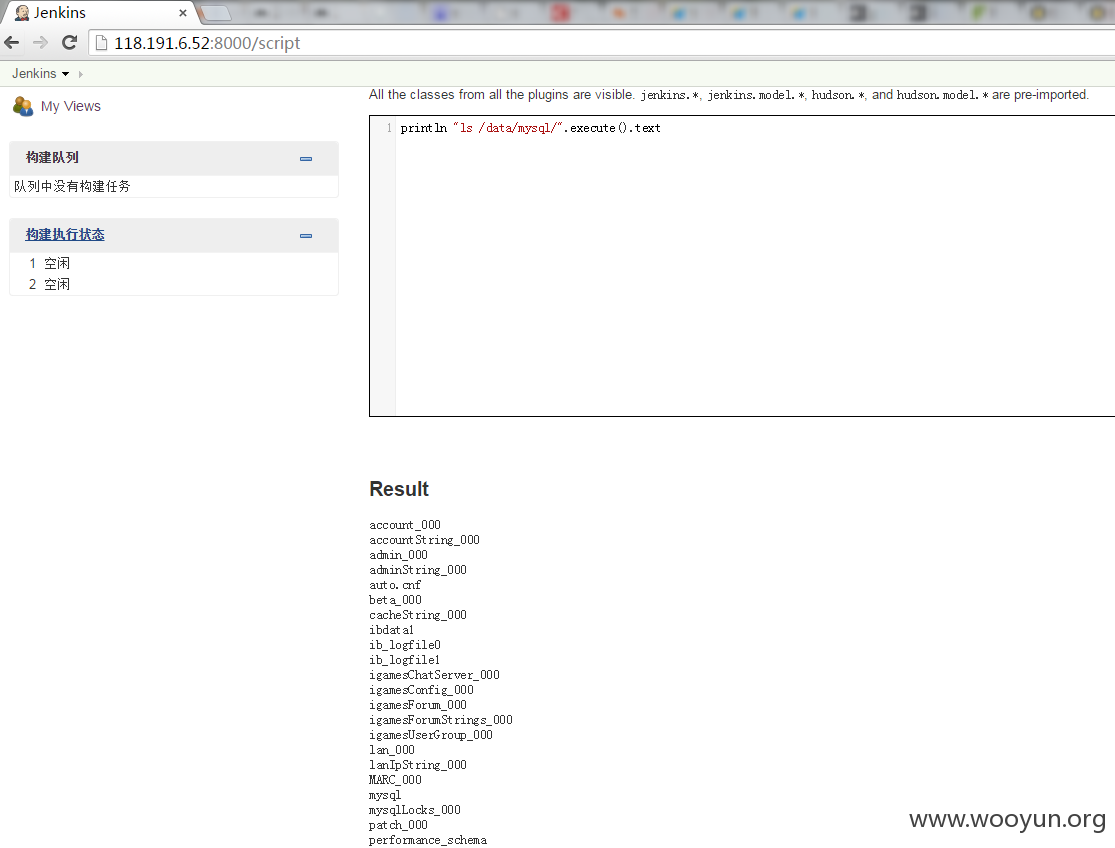
Task: Select auto.cnf in the result
Action: pos(395,585)
